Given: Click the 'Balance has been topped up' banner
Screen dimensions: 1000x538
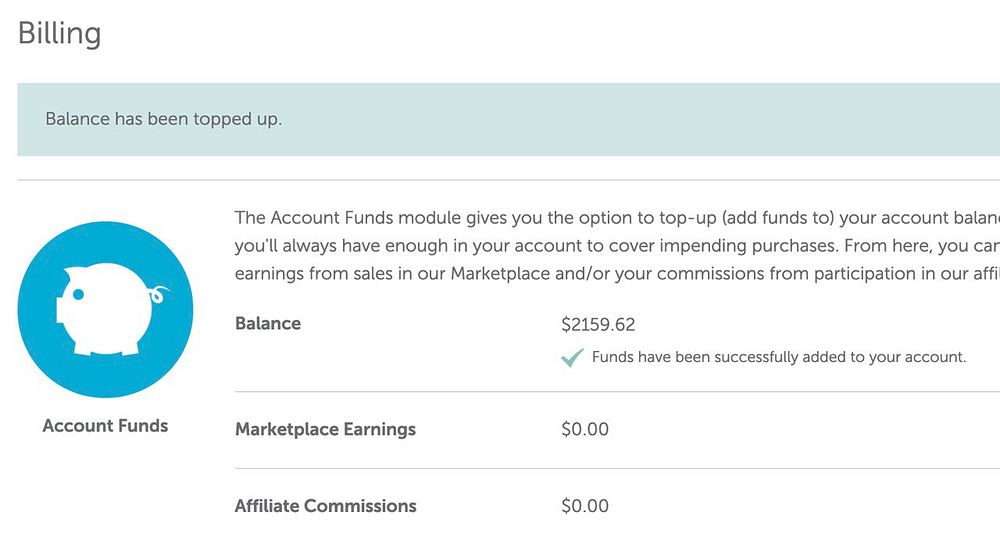Looking at the screenshot, I should pos(164,119).
